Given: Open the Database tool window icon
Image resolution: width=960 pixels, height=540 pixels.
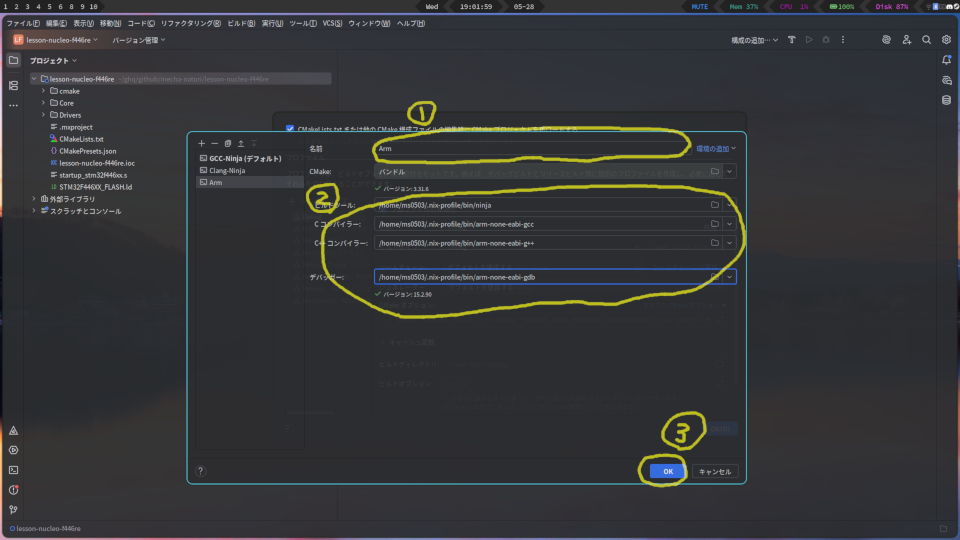Looking at the screenshot, I should pos(946,100).
